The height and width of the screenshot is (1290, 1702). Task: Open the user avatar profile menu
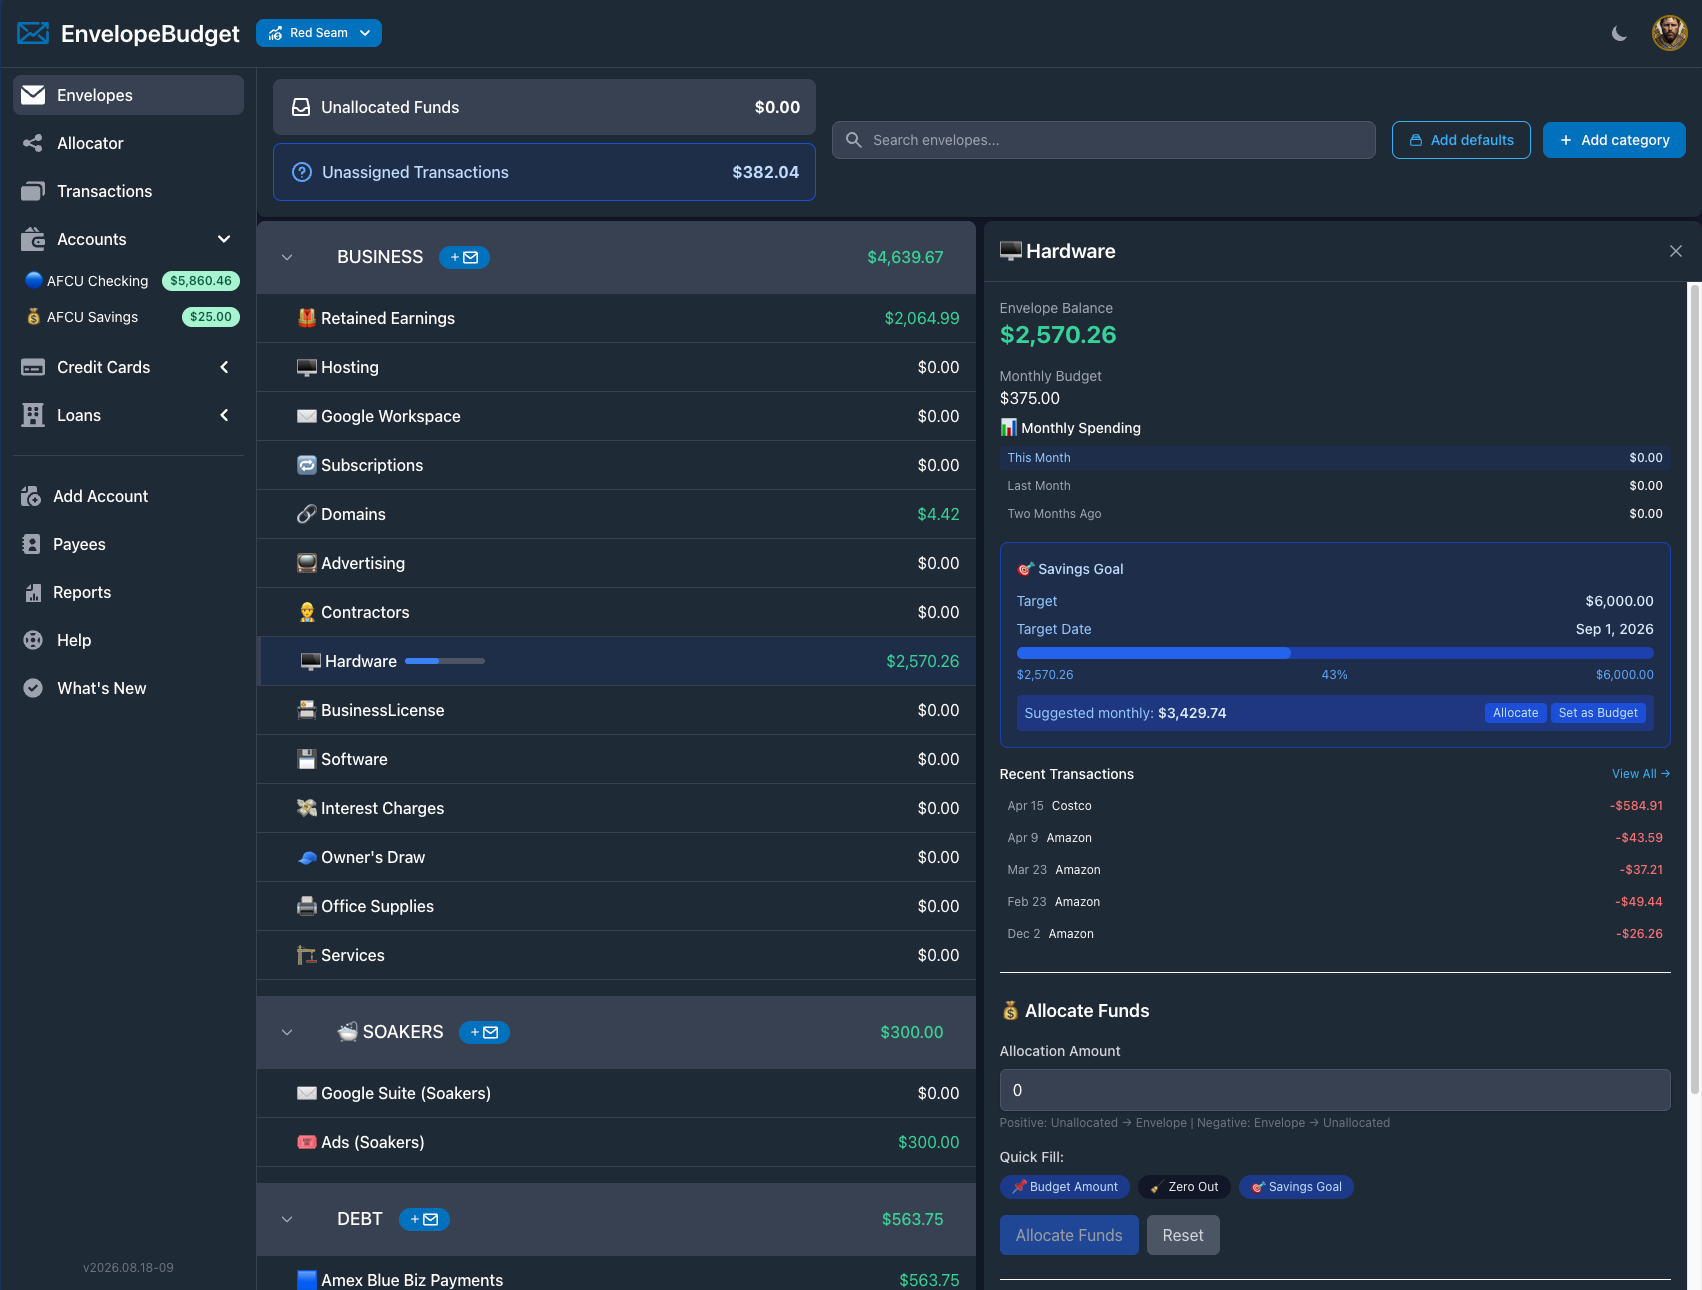(x=1669, y=33)
